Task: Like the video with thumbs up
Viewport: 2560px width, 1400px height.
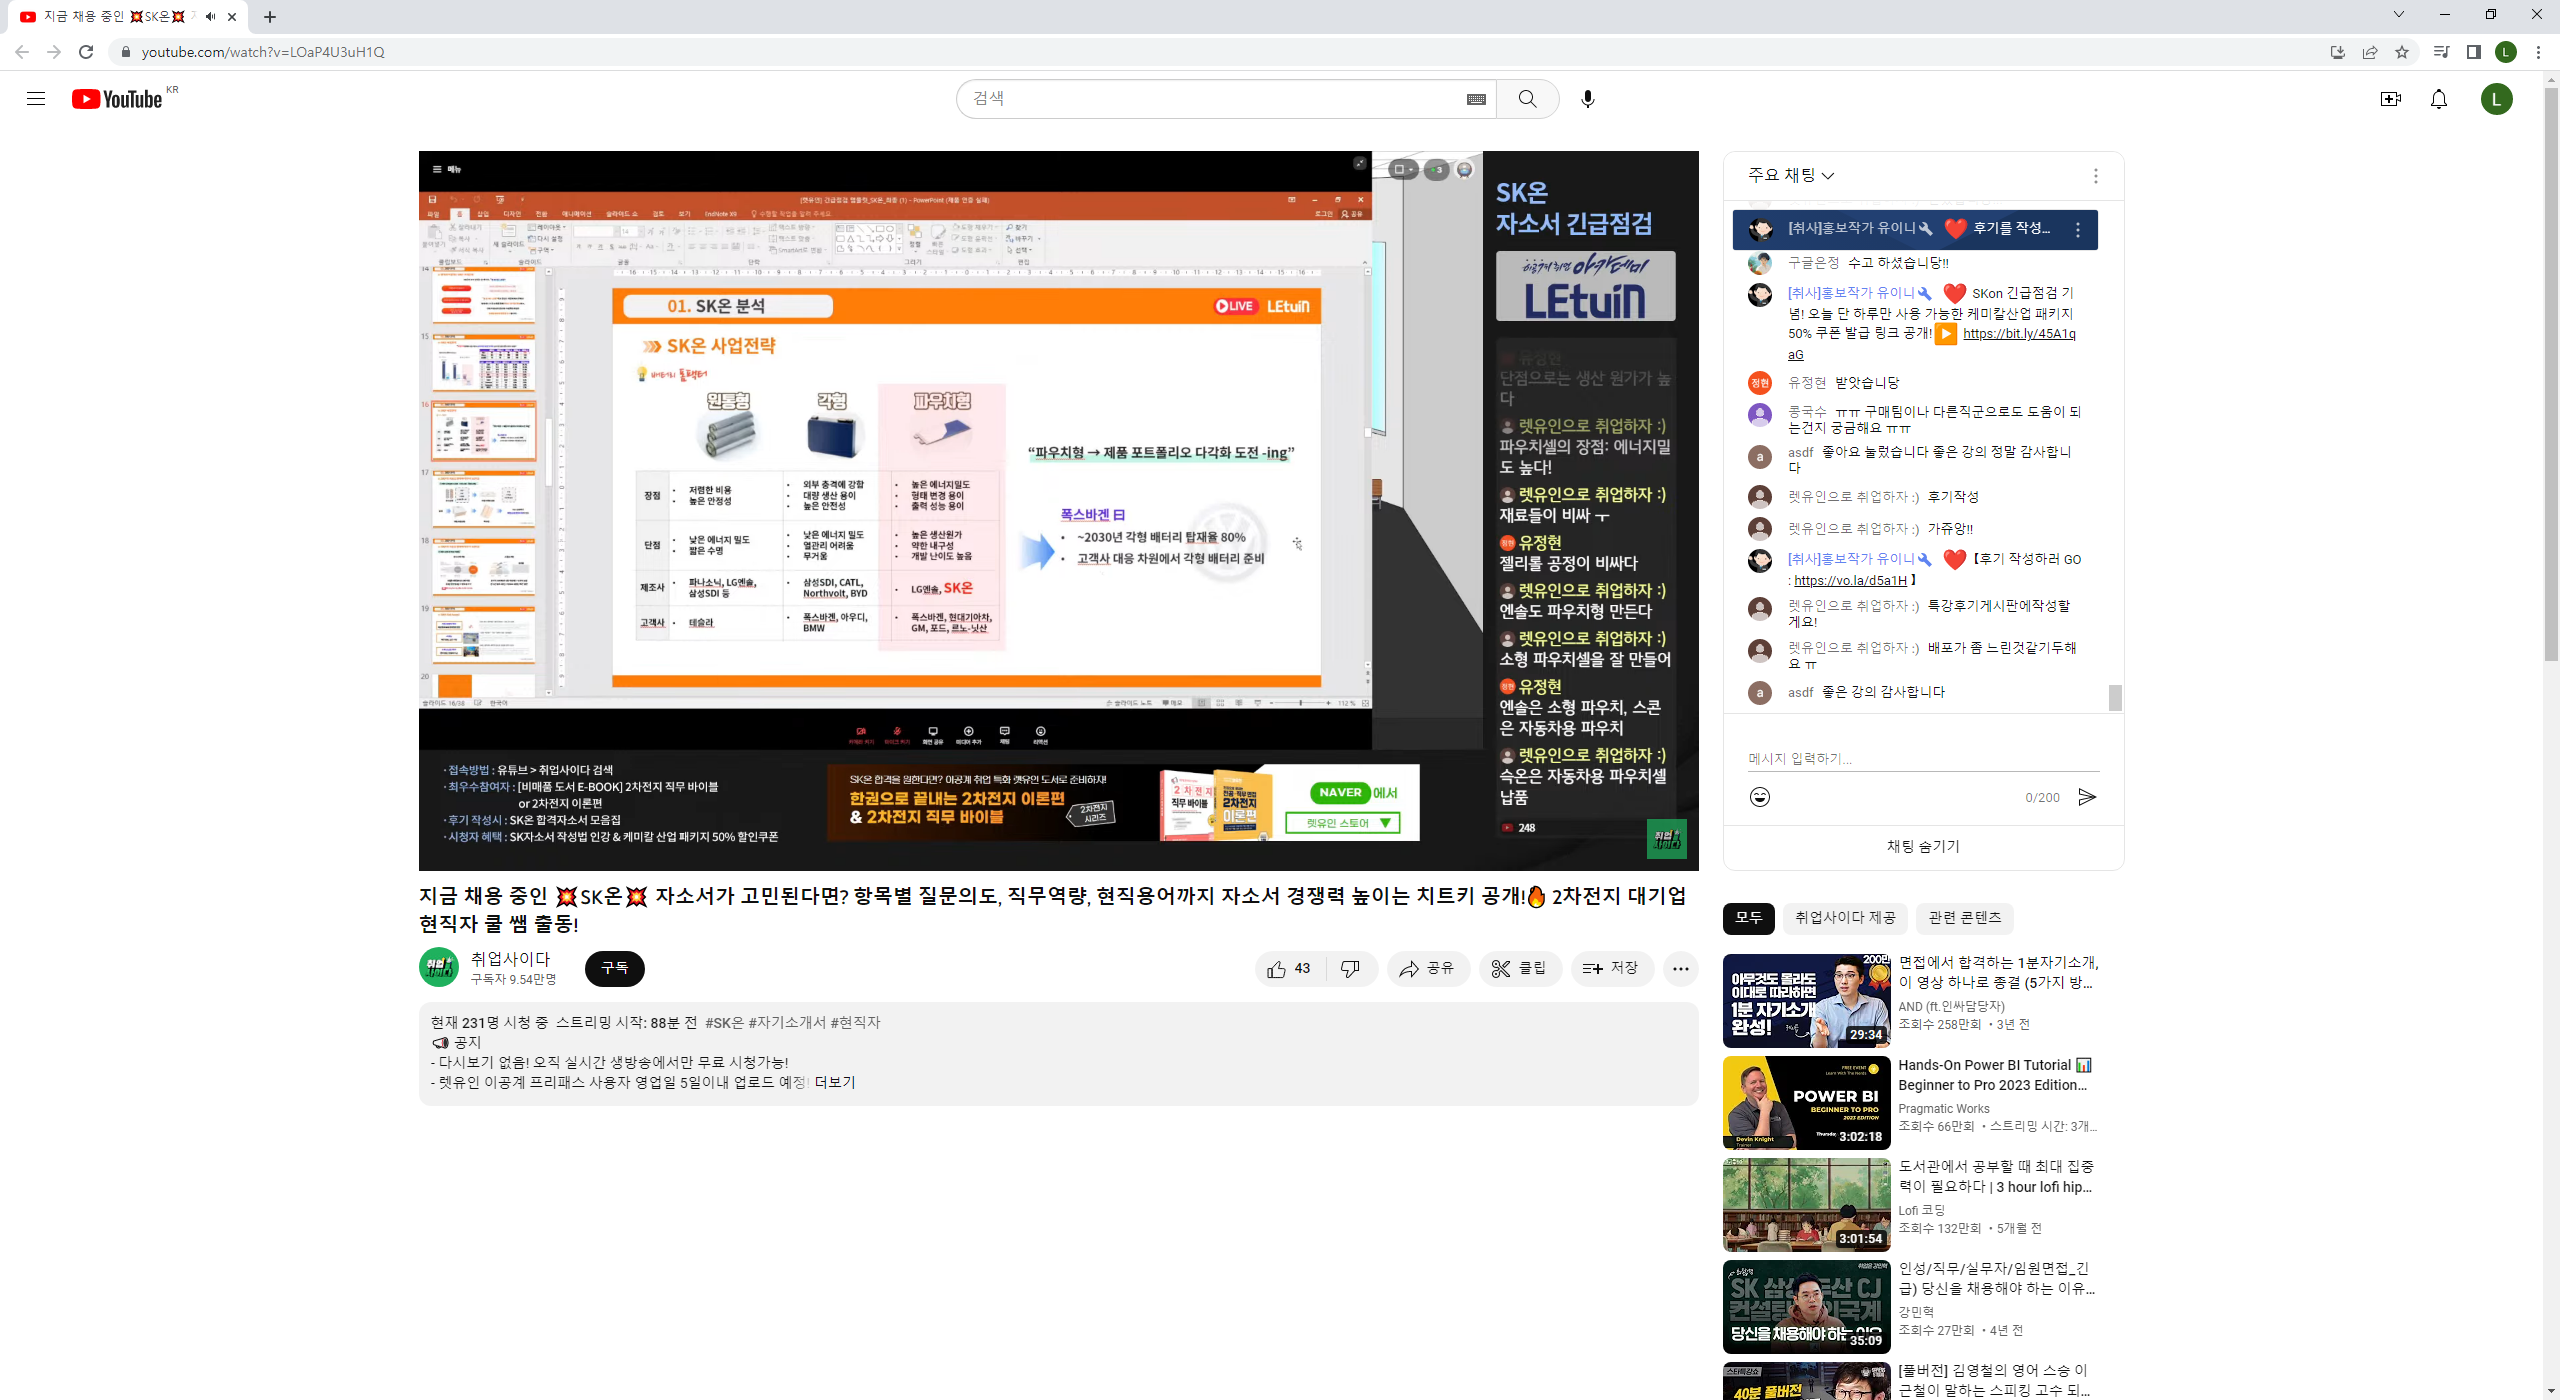Action: pos(1290,968)
